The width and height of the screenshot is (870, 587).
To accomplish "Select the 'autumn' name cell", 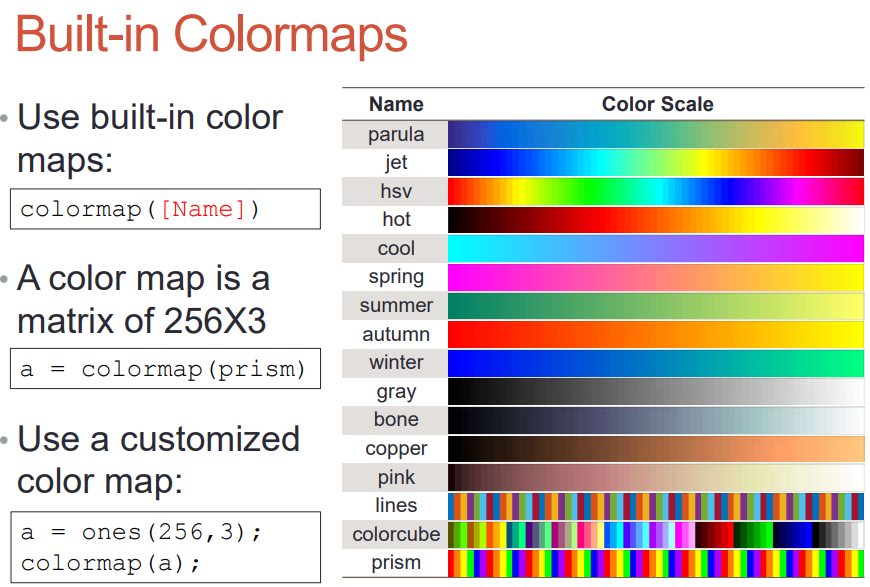I will tap(395, 335).
